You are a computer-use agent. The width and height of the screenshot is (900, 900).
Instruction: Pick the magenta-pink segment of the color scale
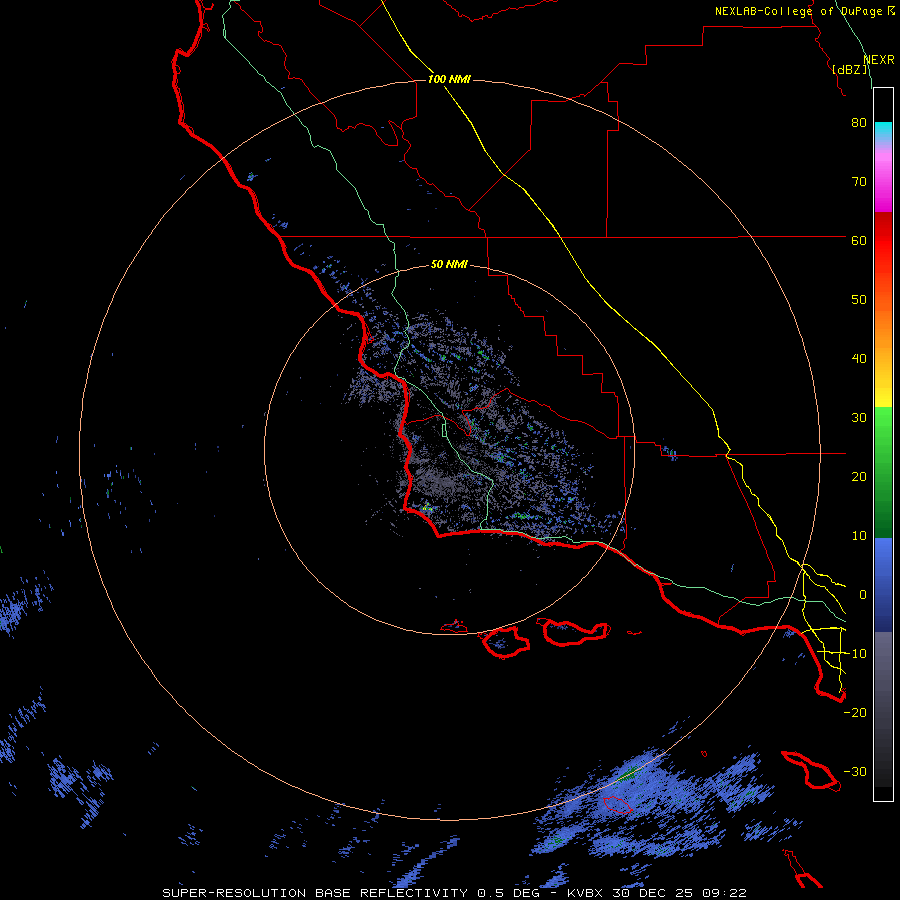pos(883,178)
